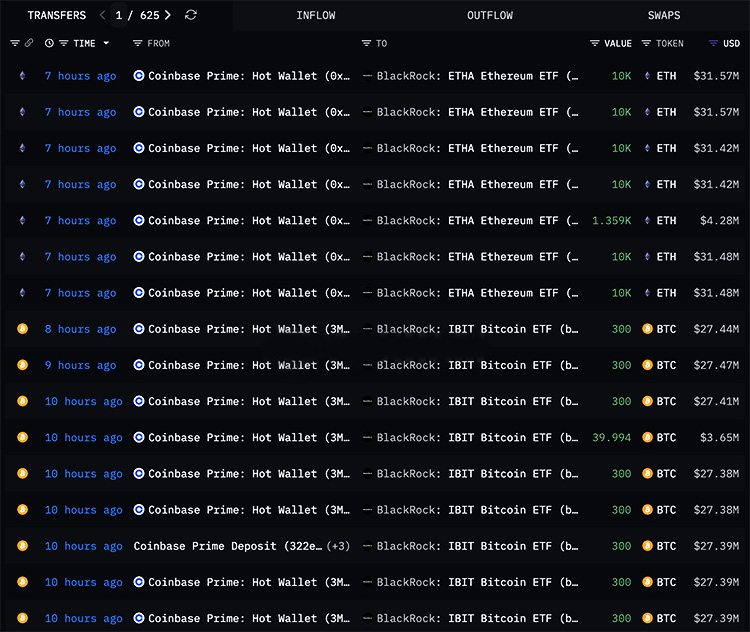Refresh the transfers list
This screenshot has width=750, height=632.
pos(191,15)
